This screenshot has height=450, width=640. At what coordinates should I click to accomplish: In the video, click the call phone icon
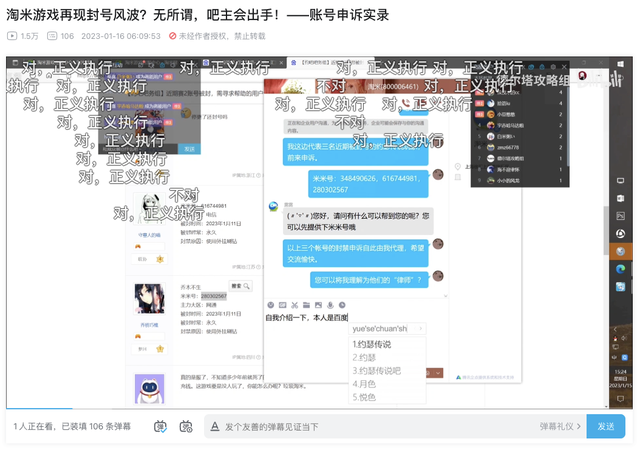(406, 103)
